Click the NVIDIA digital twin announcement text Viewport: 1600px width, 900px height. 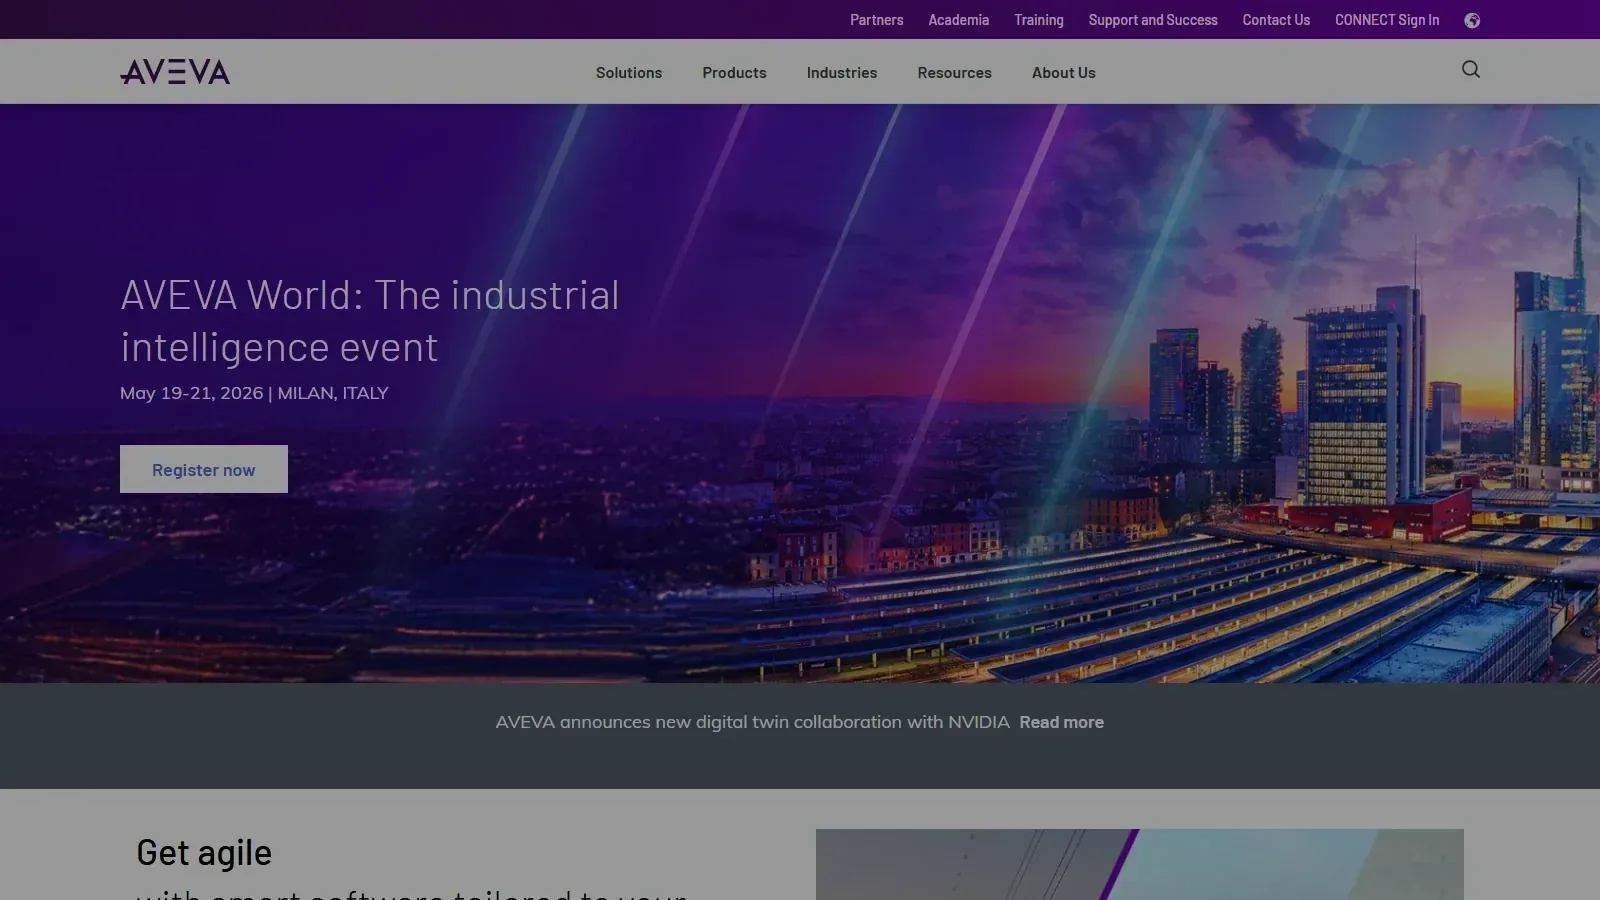tap(752, 722)
